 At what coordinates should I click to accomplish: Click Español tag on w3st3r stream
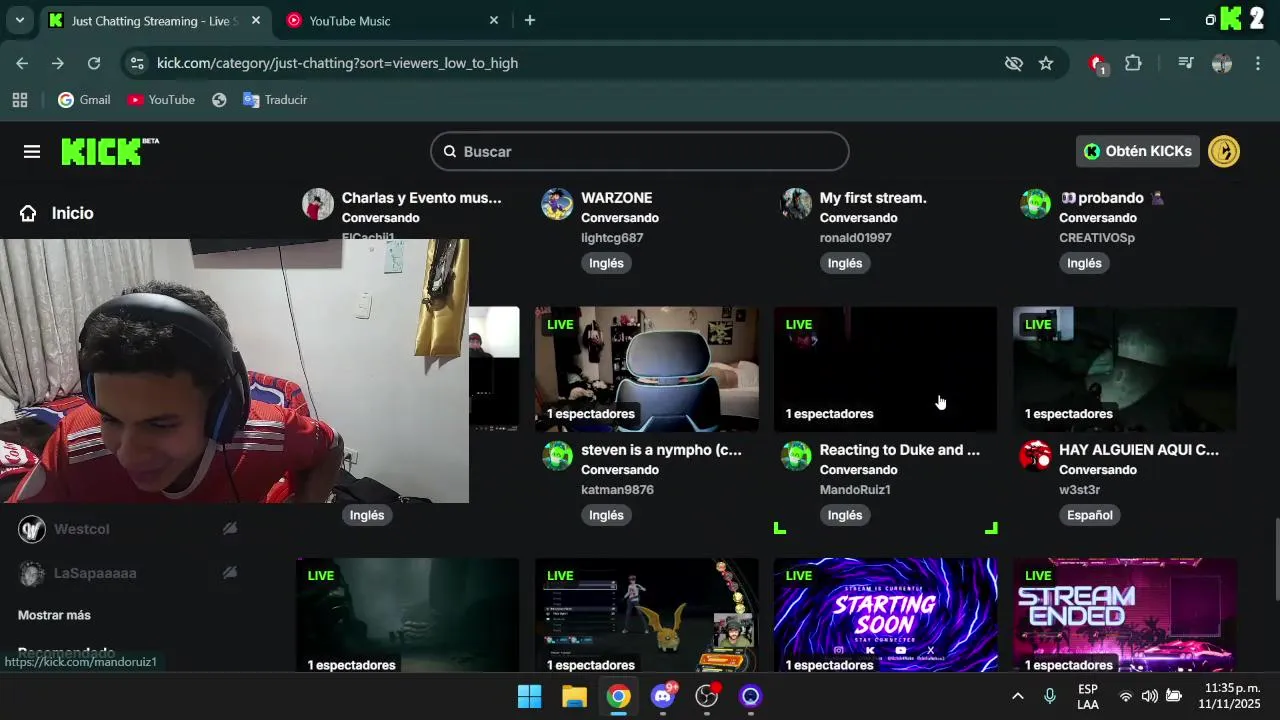1089,515
